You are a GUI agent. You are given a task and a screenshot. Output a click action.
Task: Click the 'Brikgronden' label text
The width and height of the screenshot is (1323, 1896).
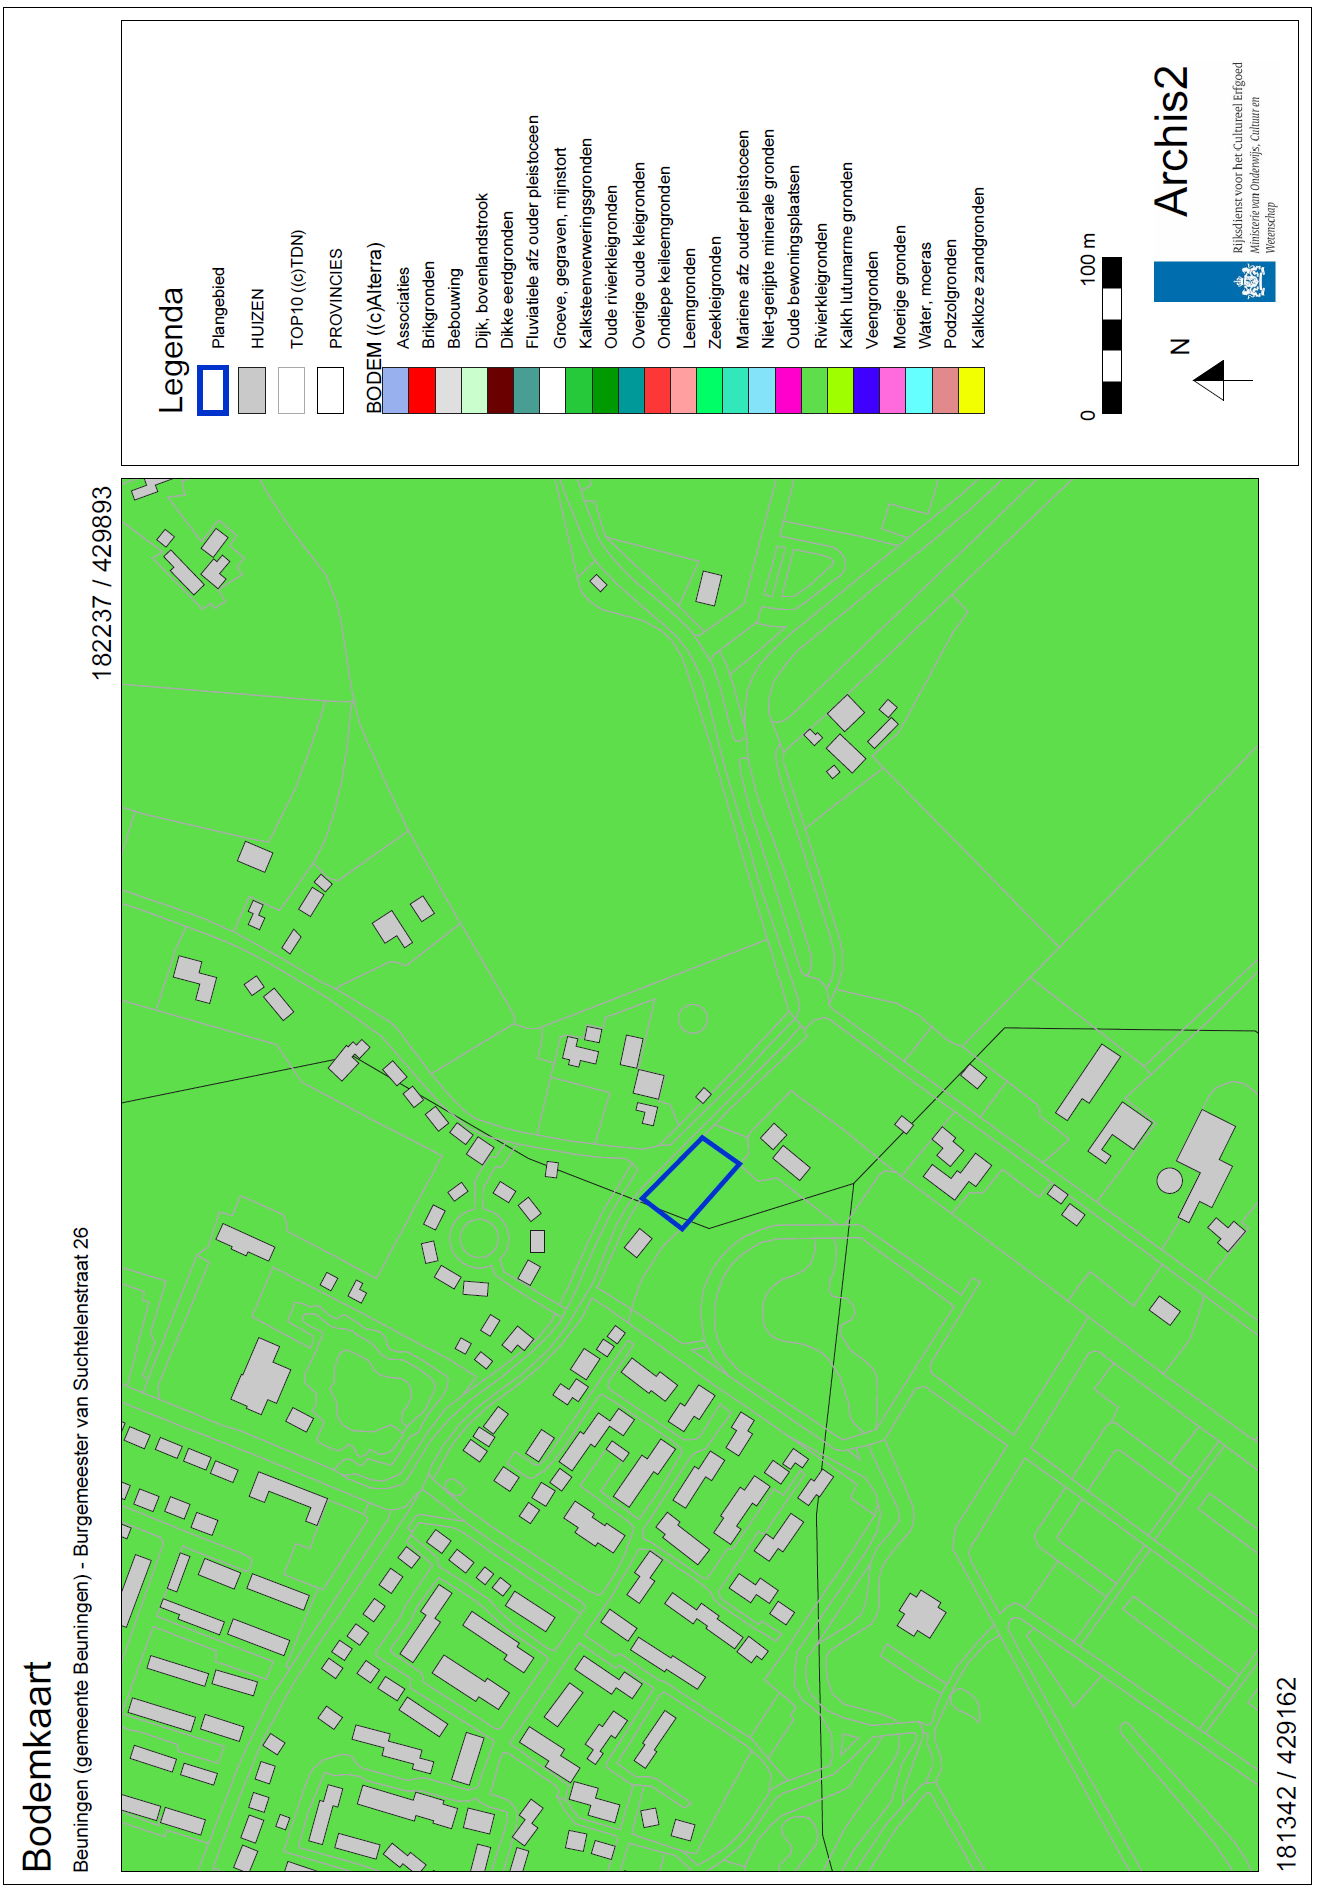coord(429,305)
